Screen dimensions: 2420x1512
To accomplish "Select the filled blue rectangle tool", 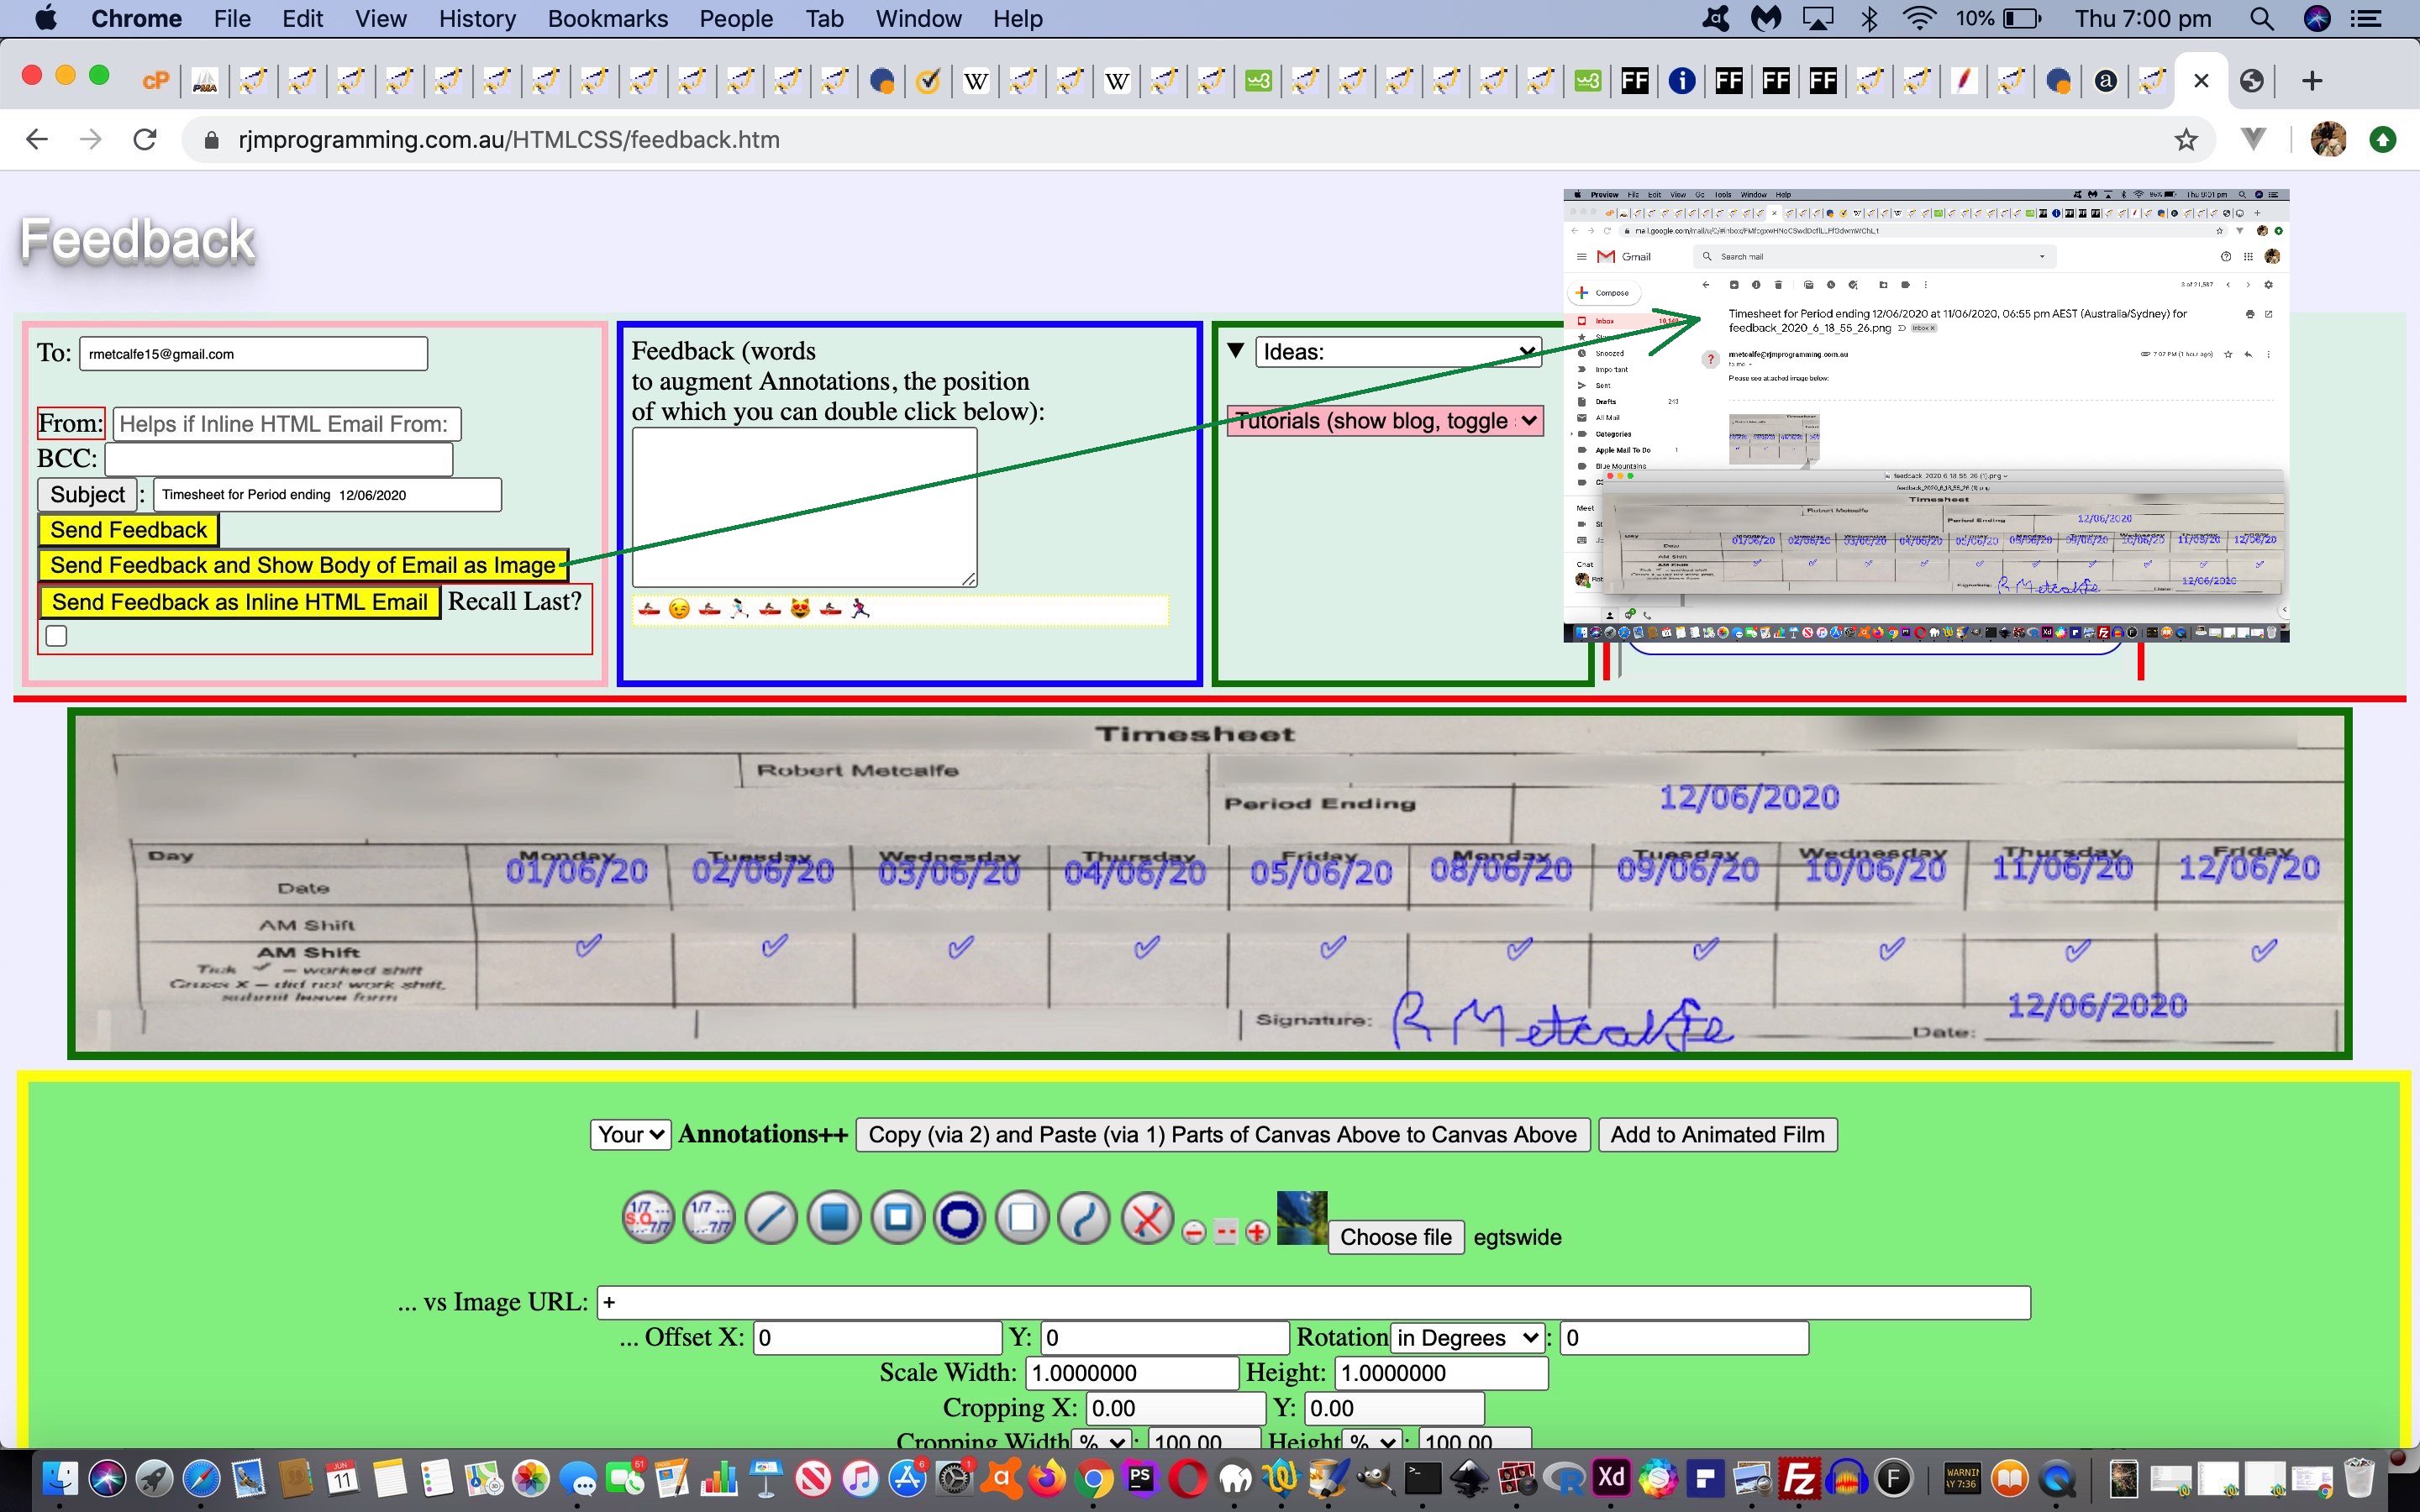I will pyautogui.click(x=834, y=1218).
